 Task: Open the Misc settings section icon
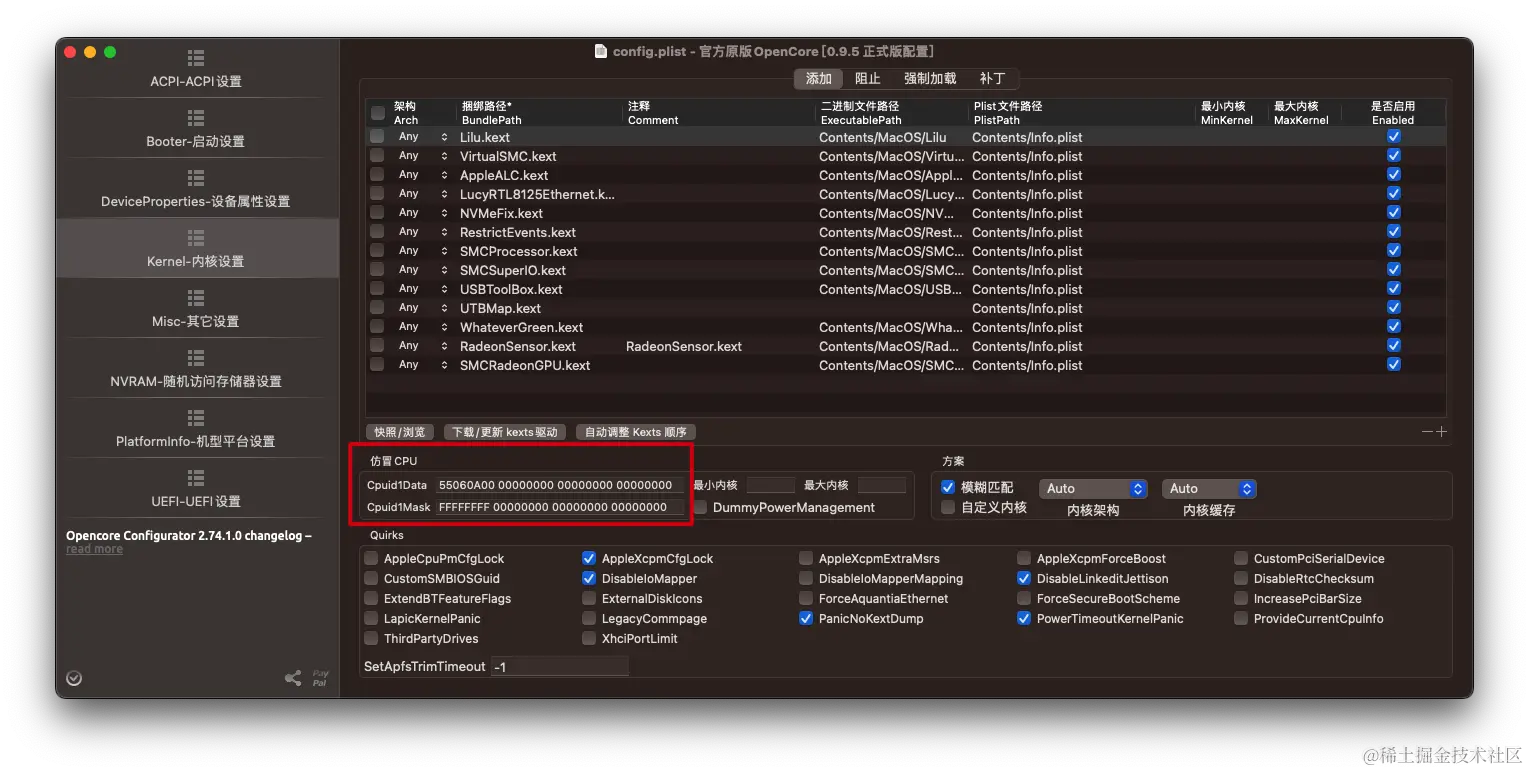click(196, 298)
